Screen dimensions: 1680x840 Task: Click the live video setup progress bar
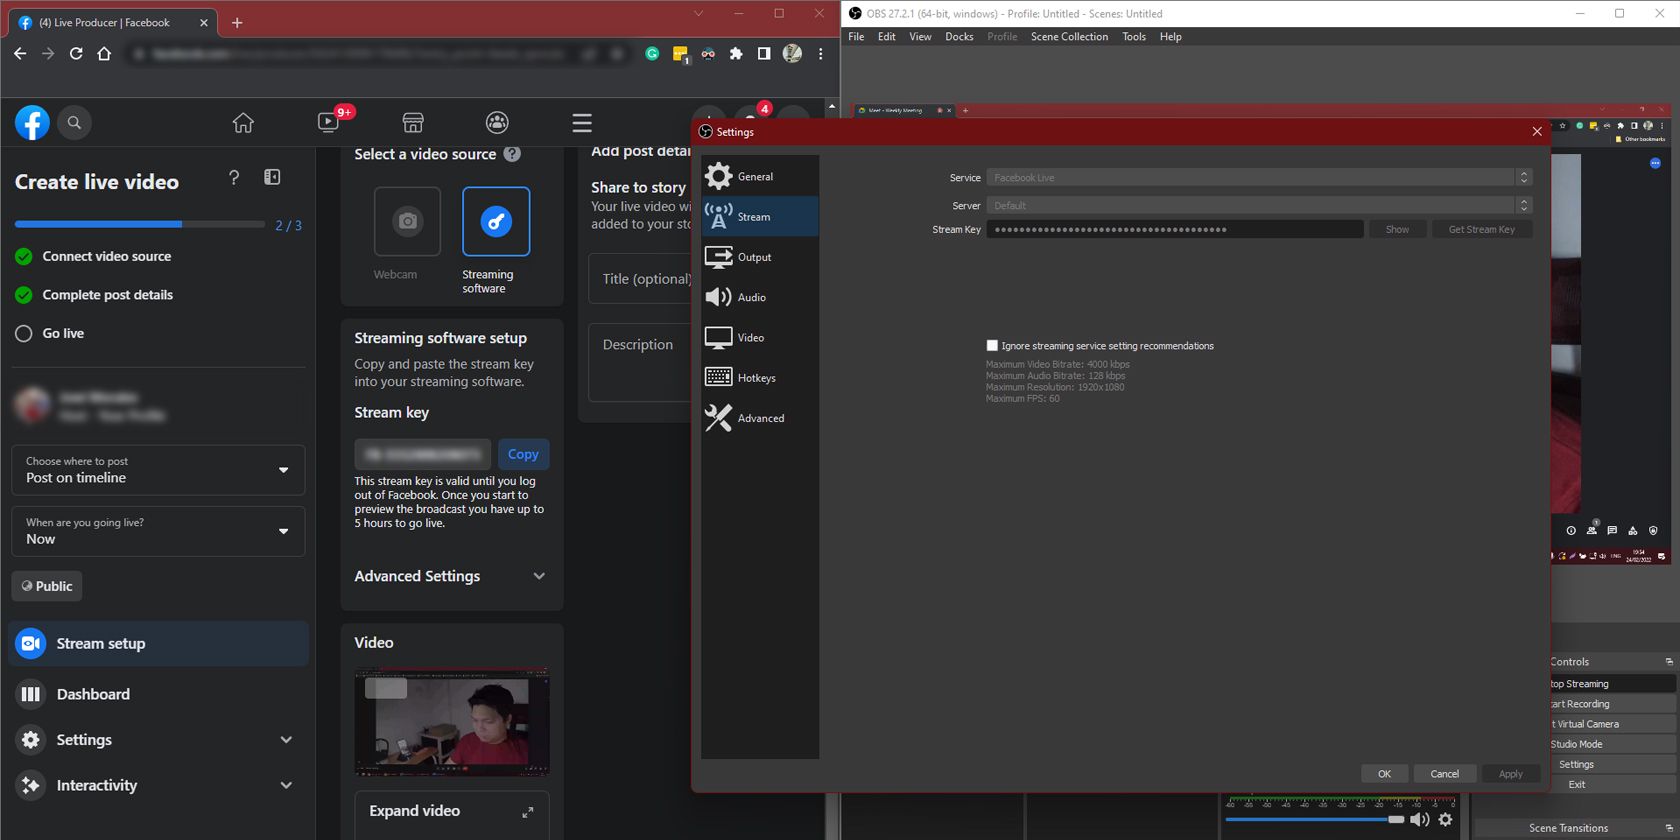coord(140,225)
